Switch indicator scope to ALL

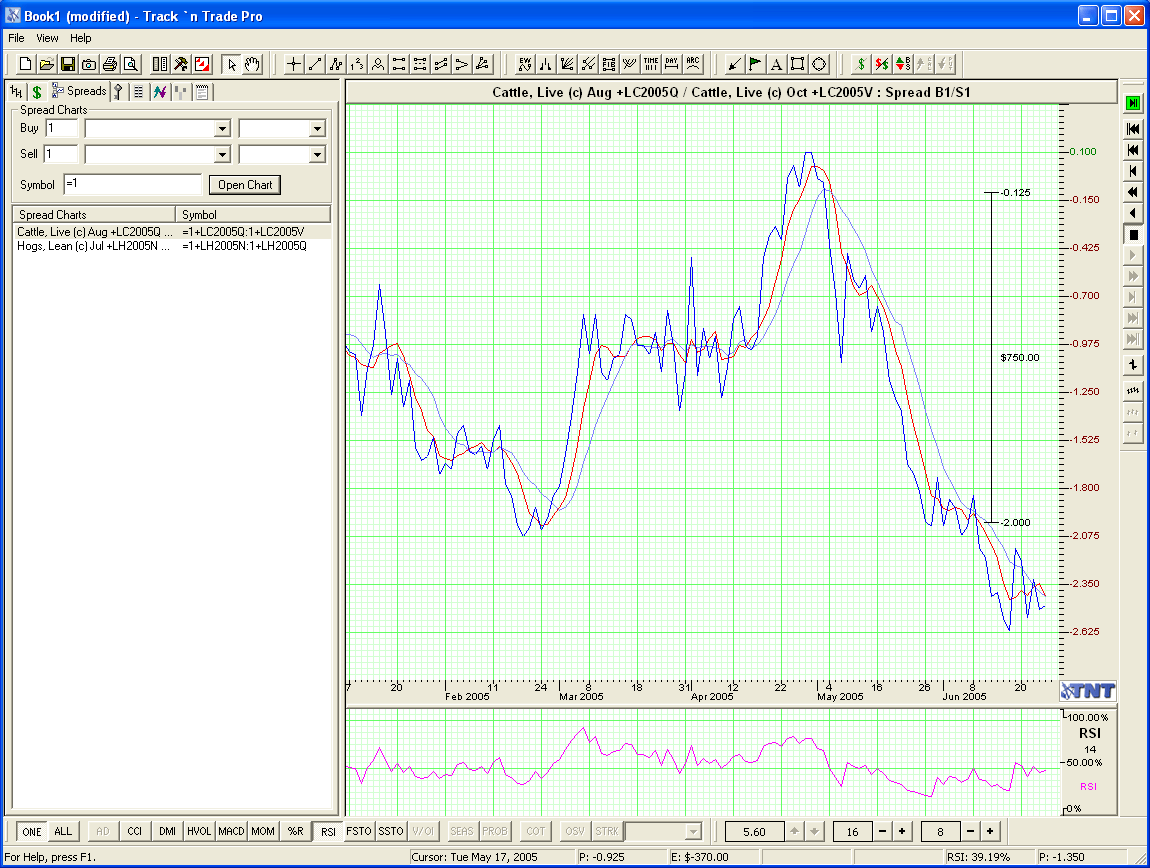63,831
